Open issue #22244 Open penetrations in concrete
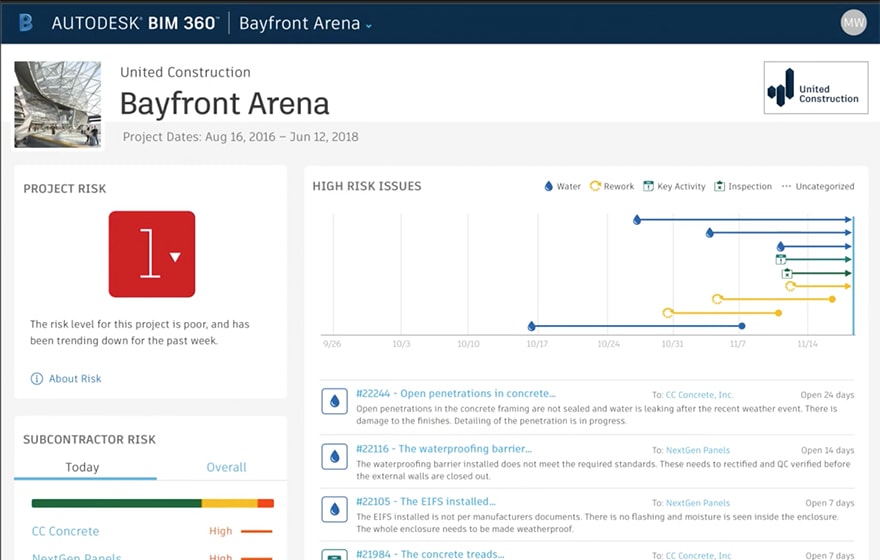This screenshot has height=560, width=880. 455,394
